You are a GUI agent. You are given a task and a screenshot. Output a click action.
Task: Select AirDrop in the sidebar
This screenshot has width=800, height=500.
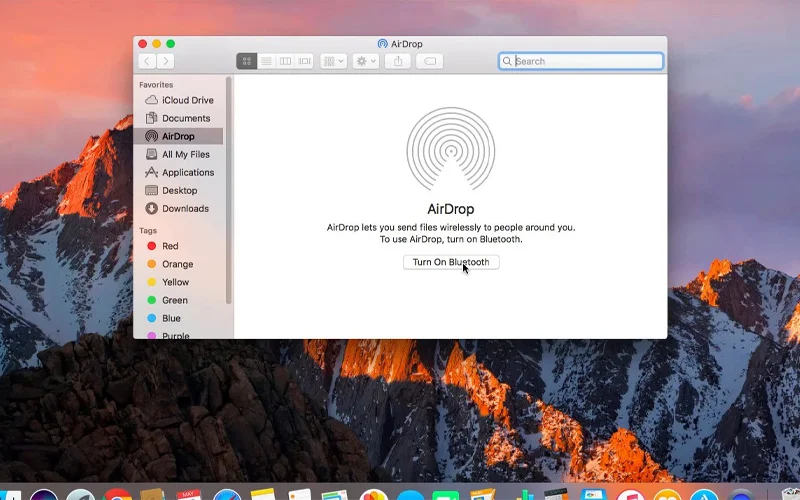[179, 136]
